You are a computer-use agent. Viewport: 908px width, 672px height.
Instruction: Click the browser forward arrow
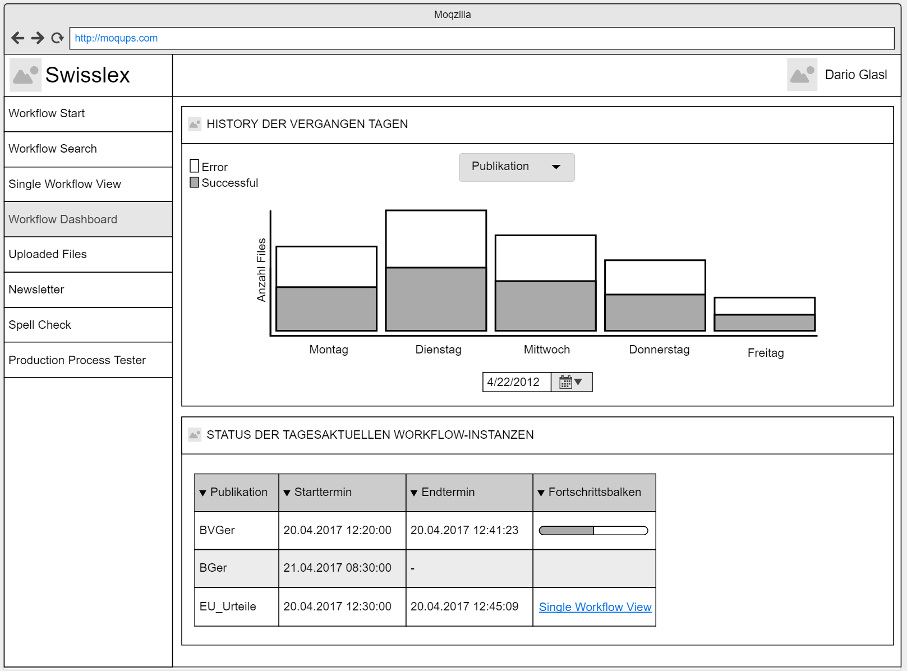click(x=38, y=38)
